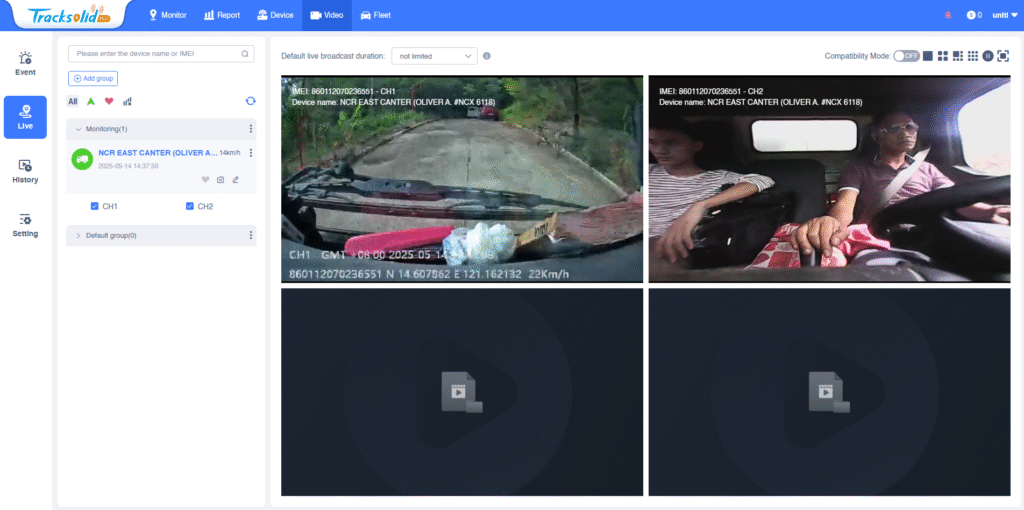Filter devices by favorites heart icon
Screen dimensions: 1024x510
click(x=109, y=101)
